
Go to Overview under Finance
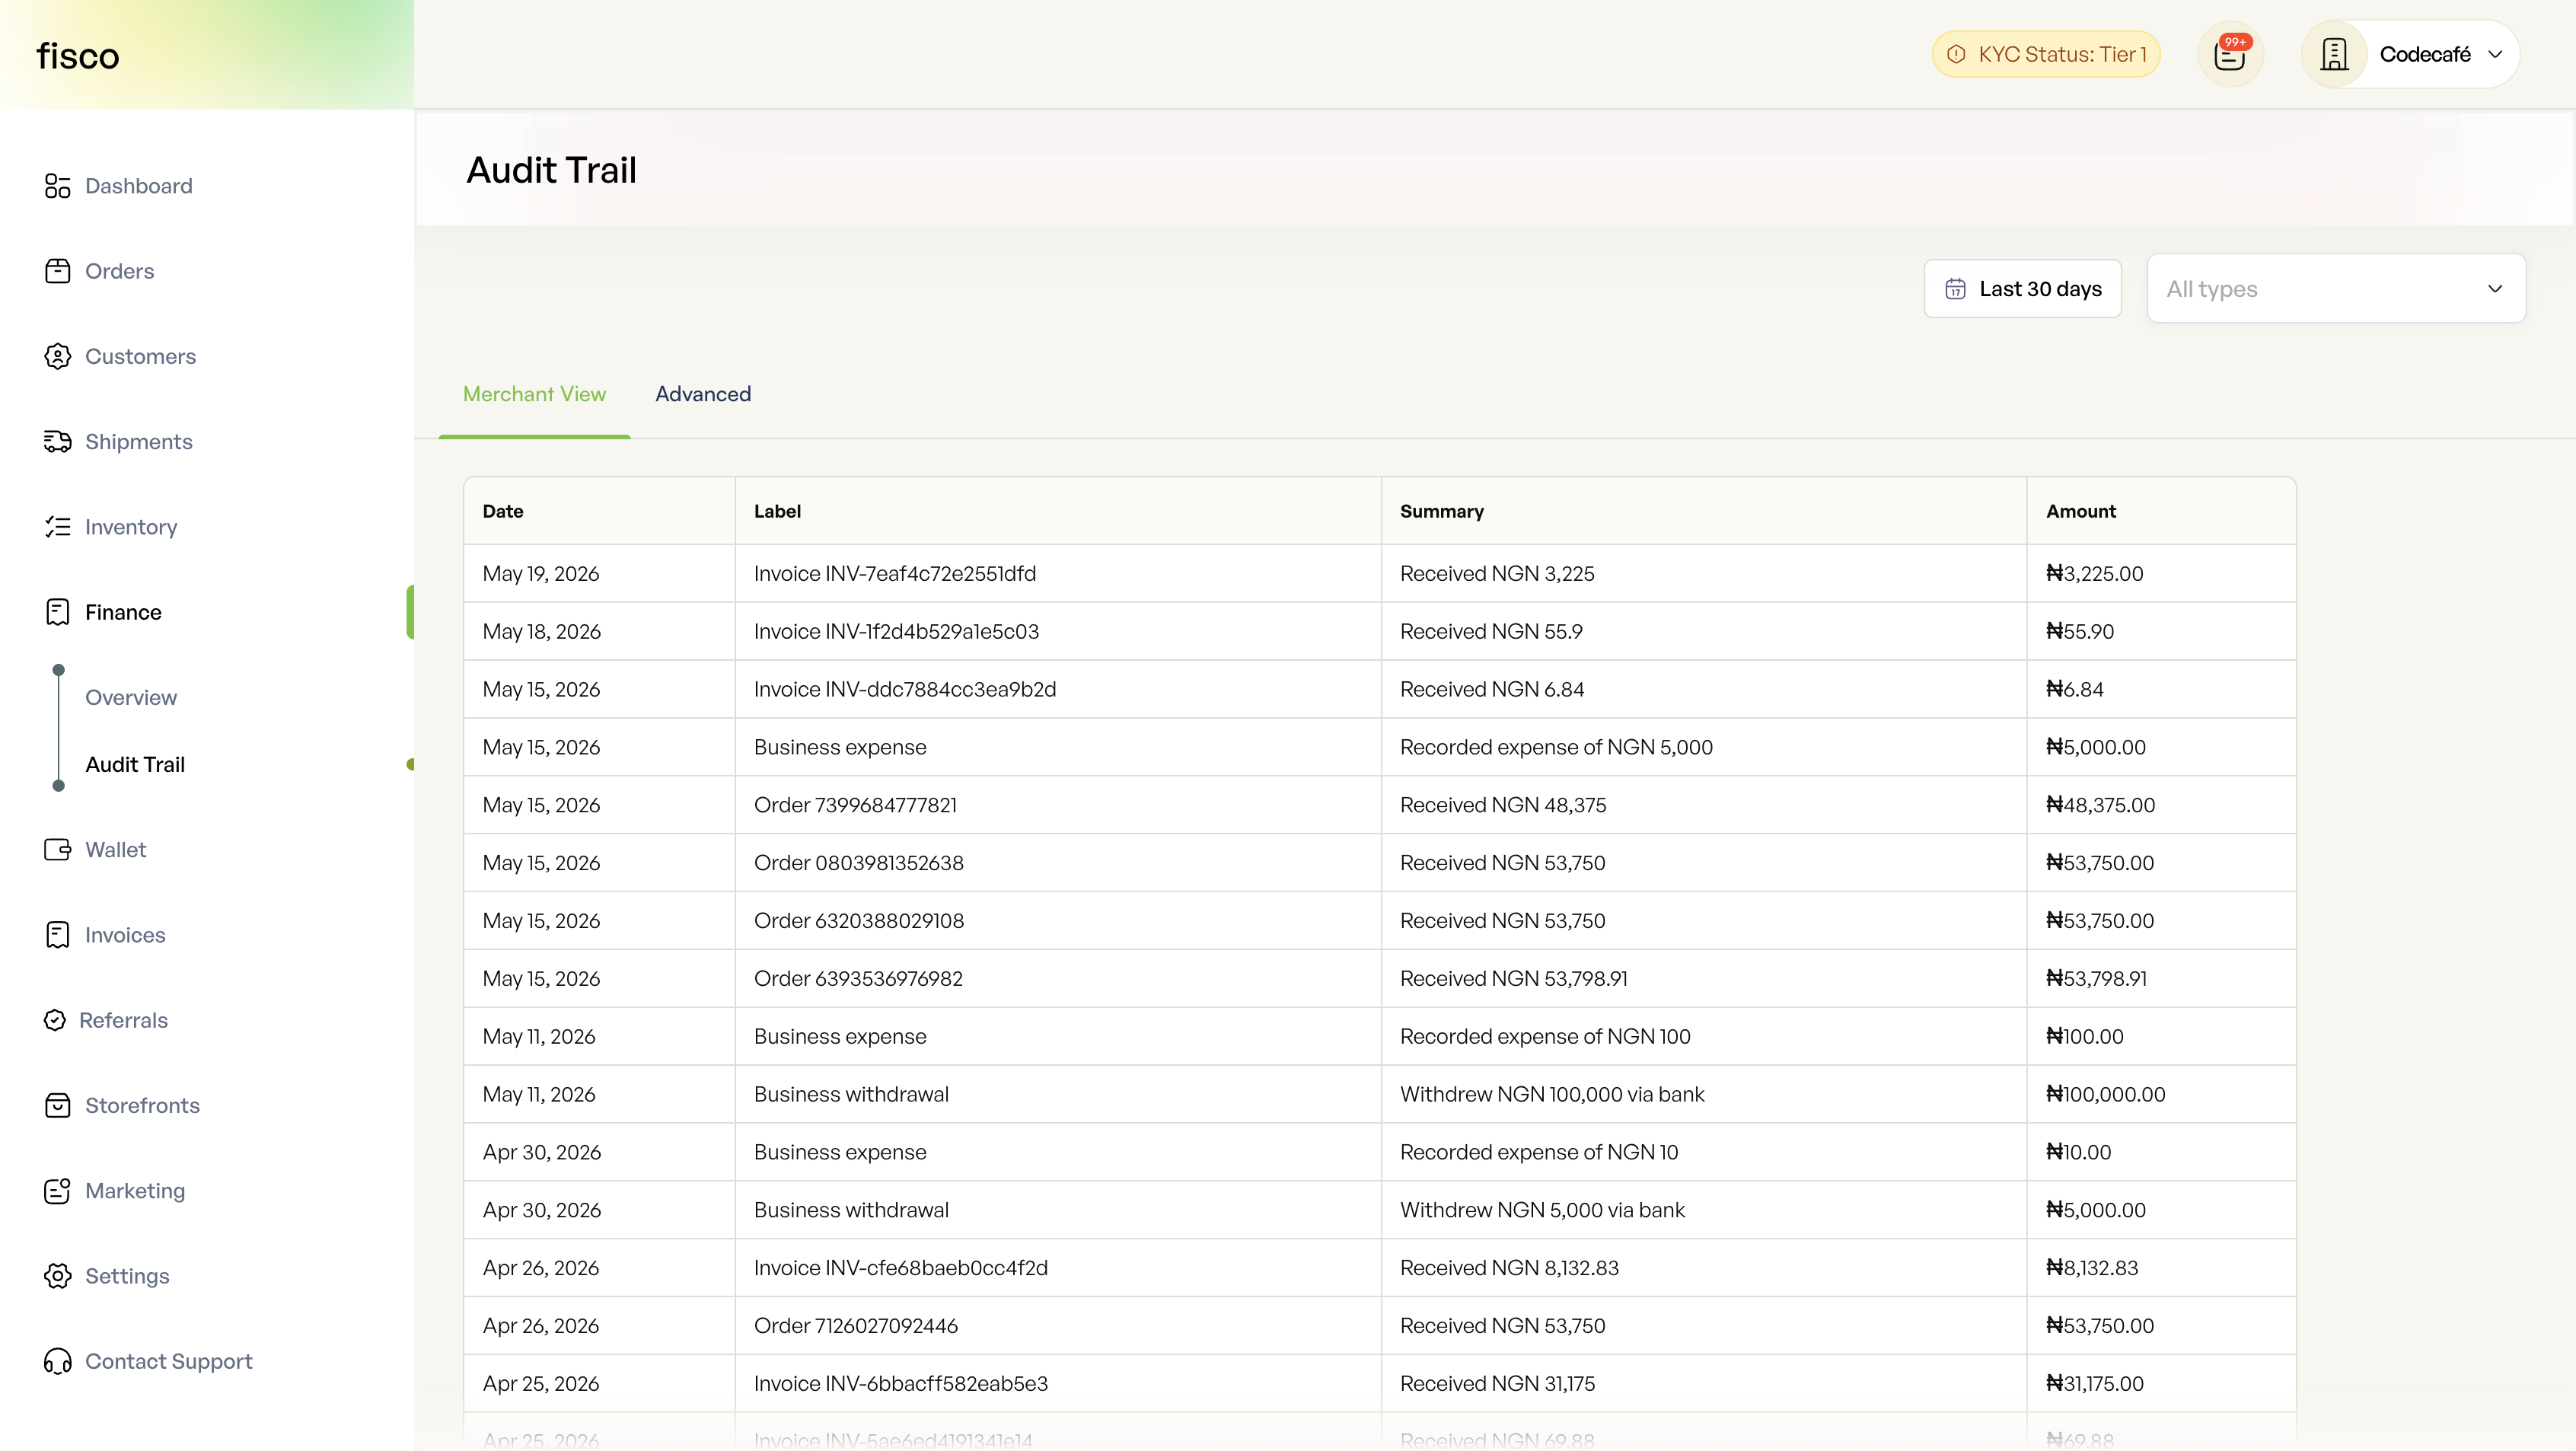(x=131, y=697)
